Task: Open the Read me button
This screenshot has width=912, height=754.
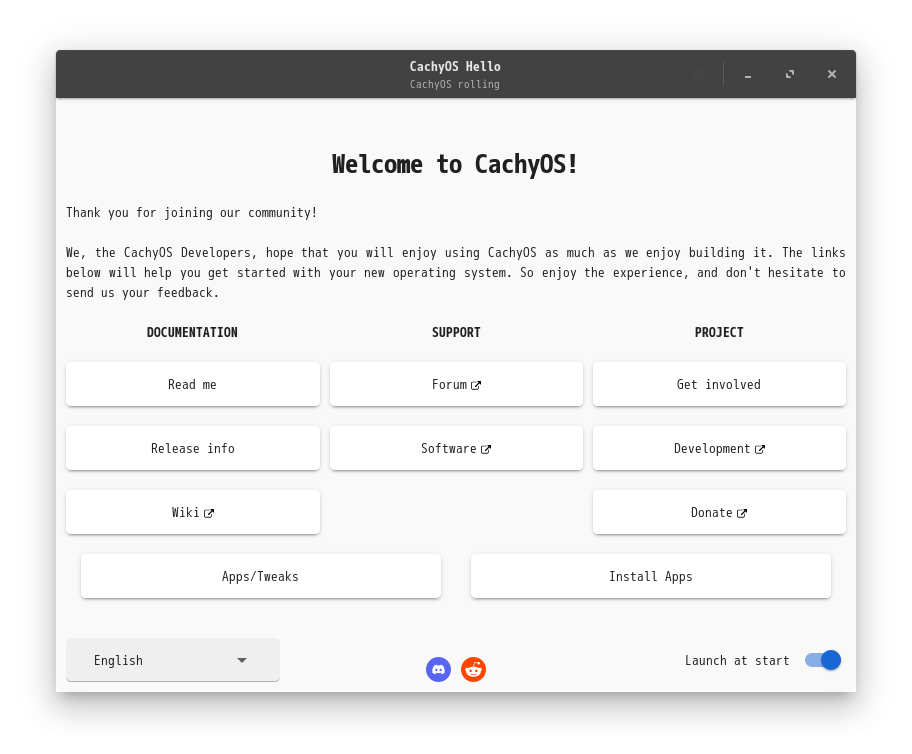Action: (193, 384)
